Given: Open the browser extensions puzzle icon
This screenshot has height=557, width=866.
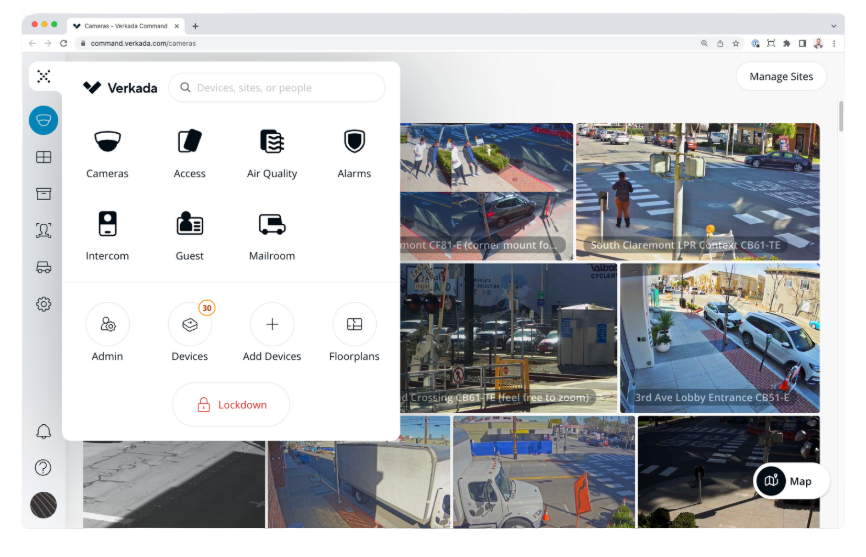Looking at the screenshot, I should pyautogui.click(x=786, y=43).
